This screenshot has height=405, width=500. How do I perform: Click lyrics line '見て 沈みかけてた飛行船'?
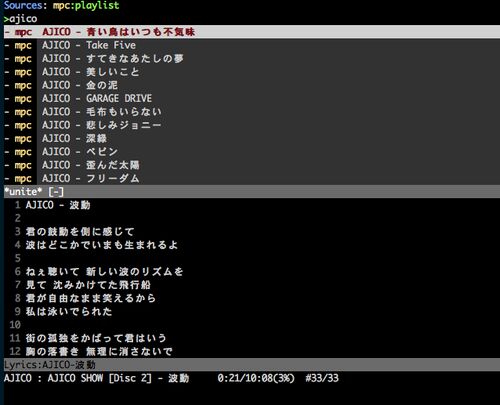pyautogui.click(x=88, y=285)
